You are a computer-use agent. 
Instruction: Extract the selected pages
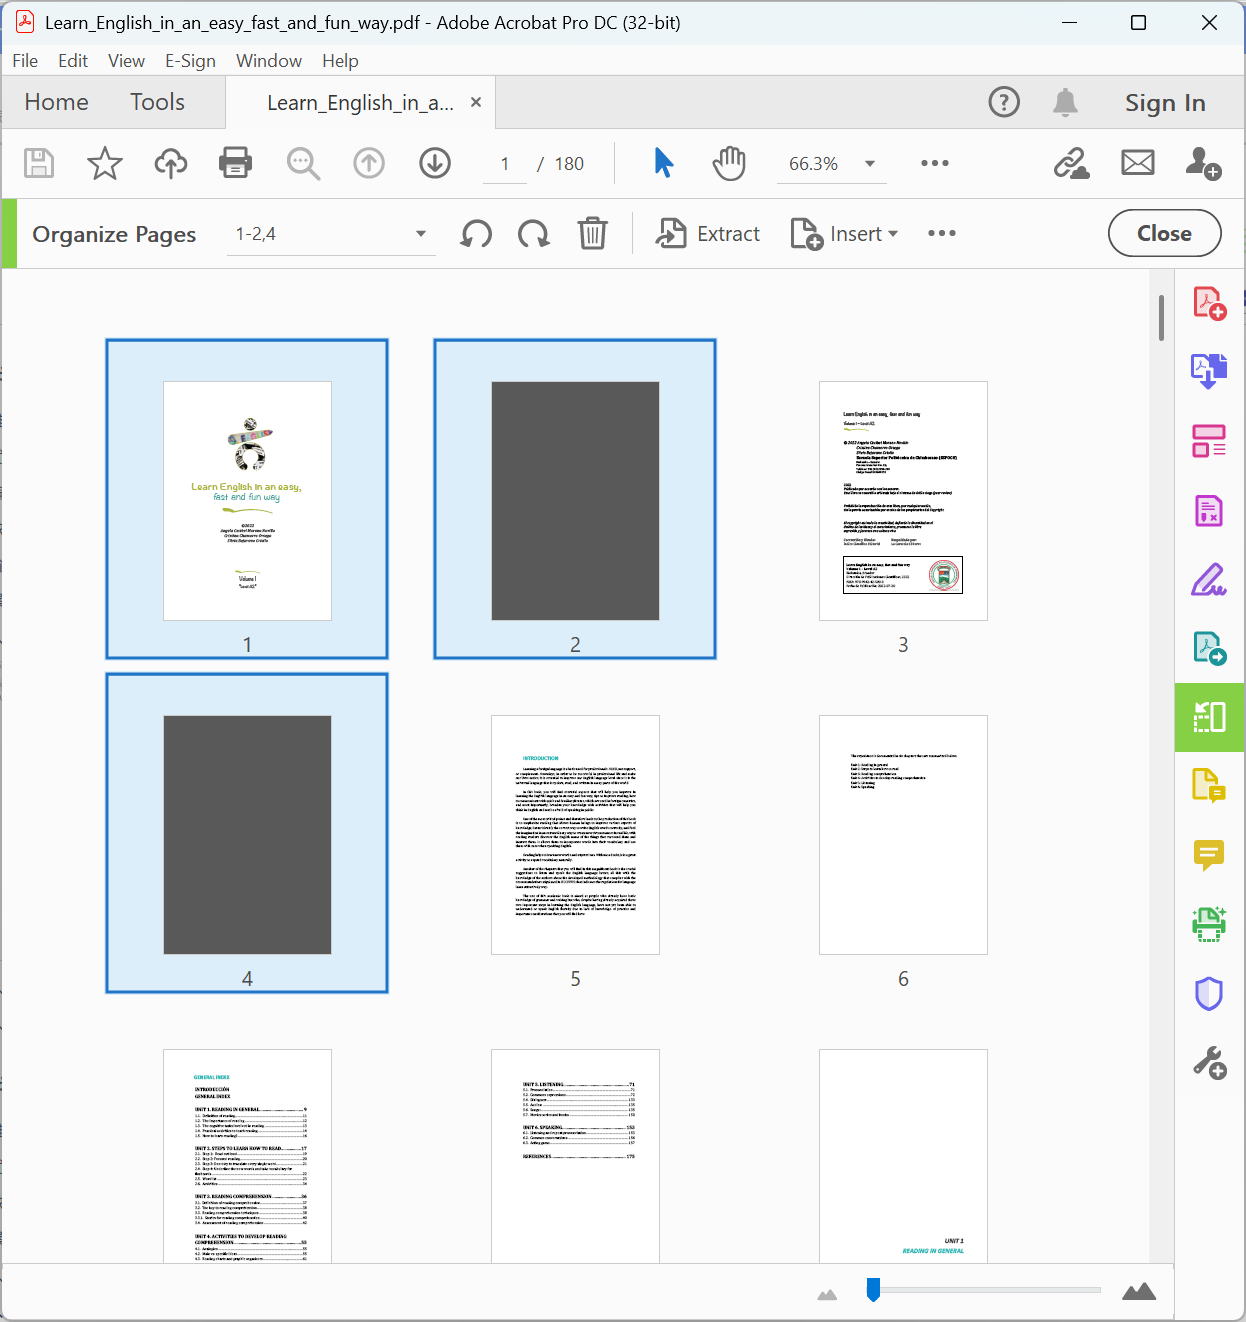[707, 233]
